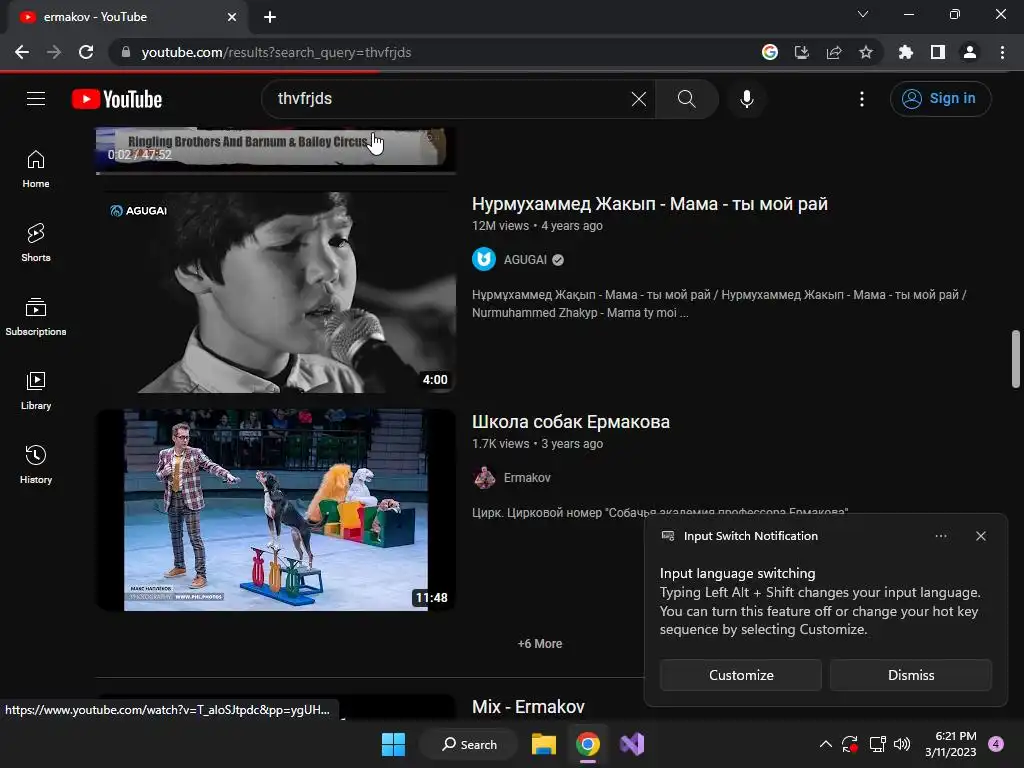This screenshot has height=768, width=1024.
Task: Click the Chrome taskbar icon
Action: (588, 744)
